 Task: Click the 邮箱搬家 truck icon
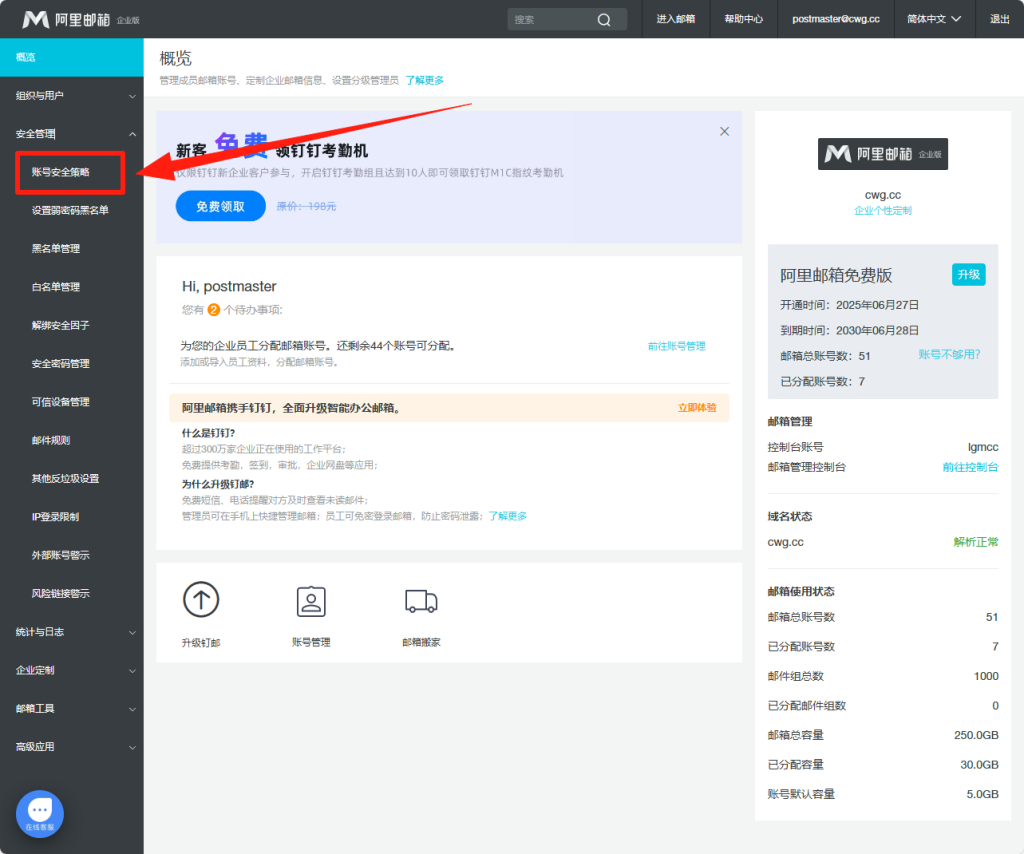point(421,601)
